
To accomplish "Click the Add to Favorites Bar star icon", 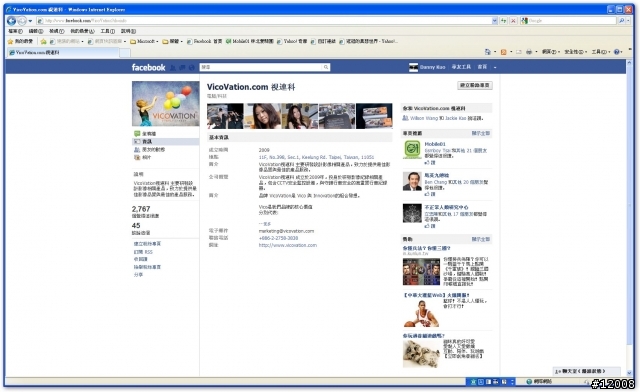I will click(43, 41).
